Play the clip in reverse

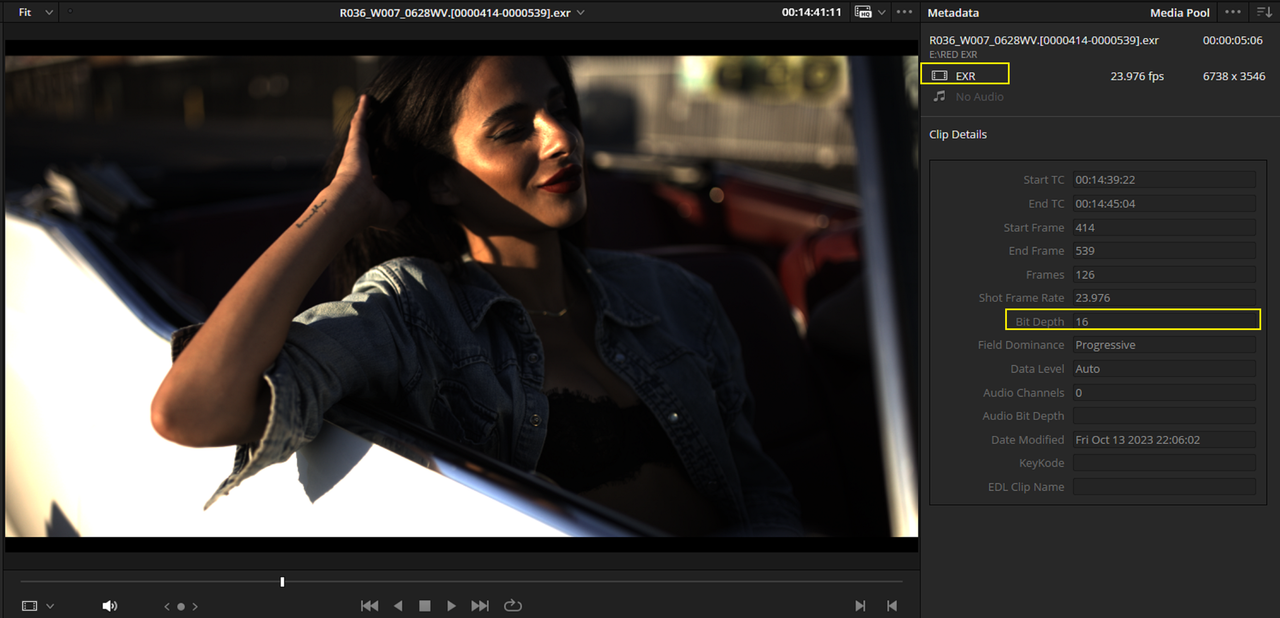tap(398, 606)
